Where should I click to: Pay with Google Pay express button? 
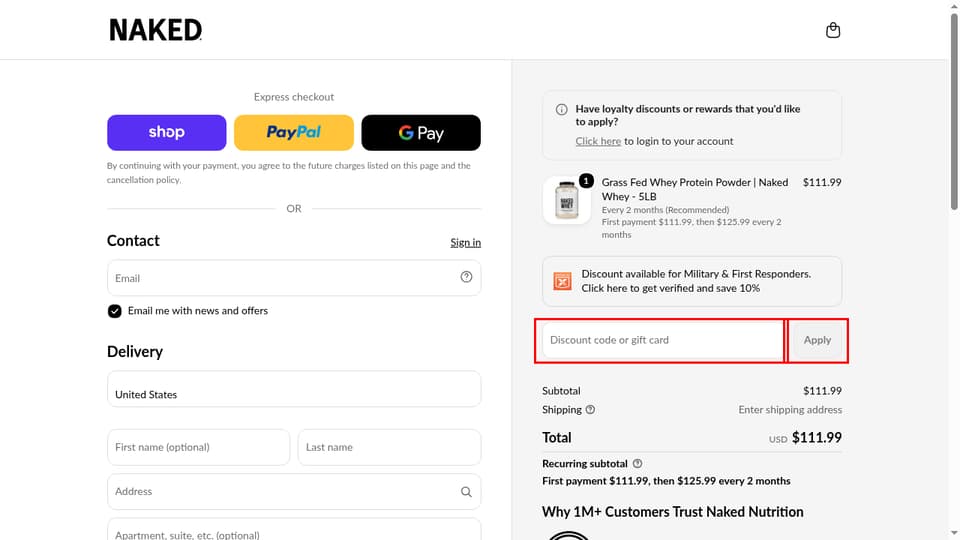(x=421, y=132)
